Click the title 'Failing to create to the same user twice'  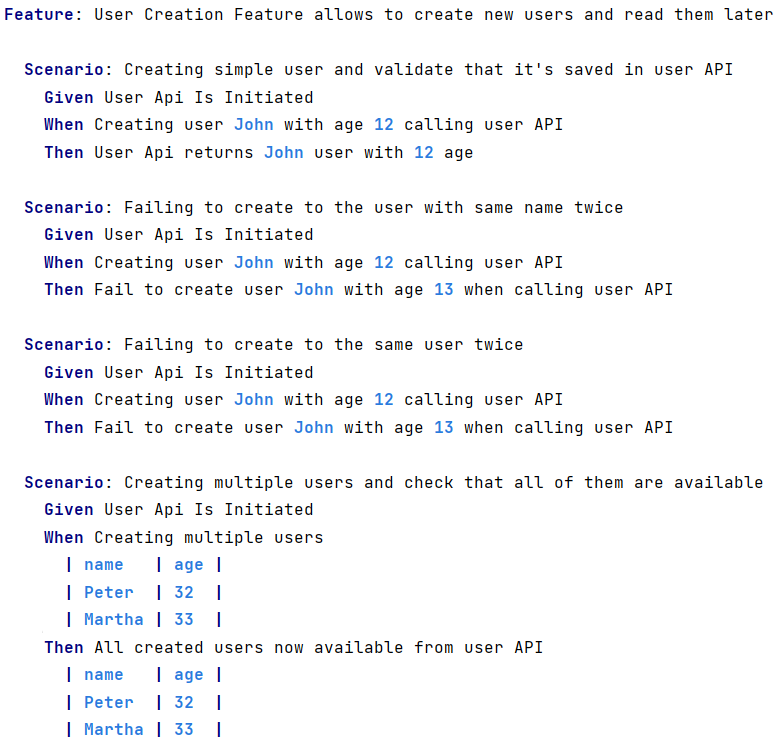click(323, 345)
